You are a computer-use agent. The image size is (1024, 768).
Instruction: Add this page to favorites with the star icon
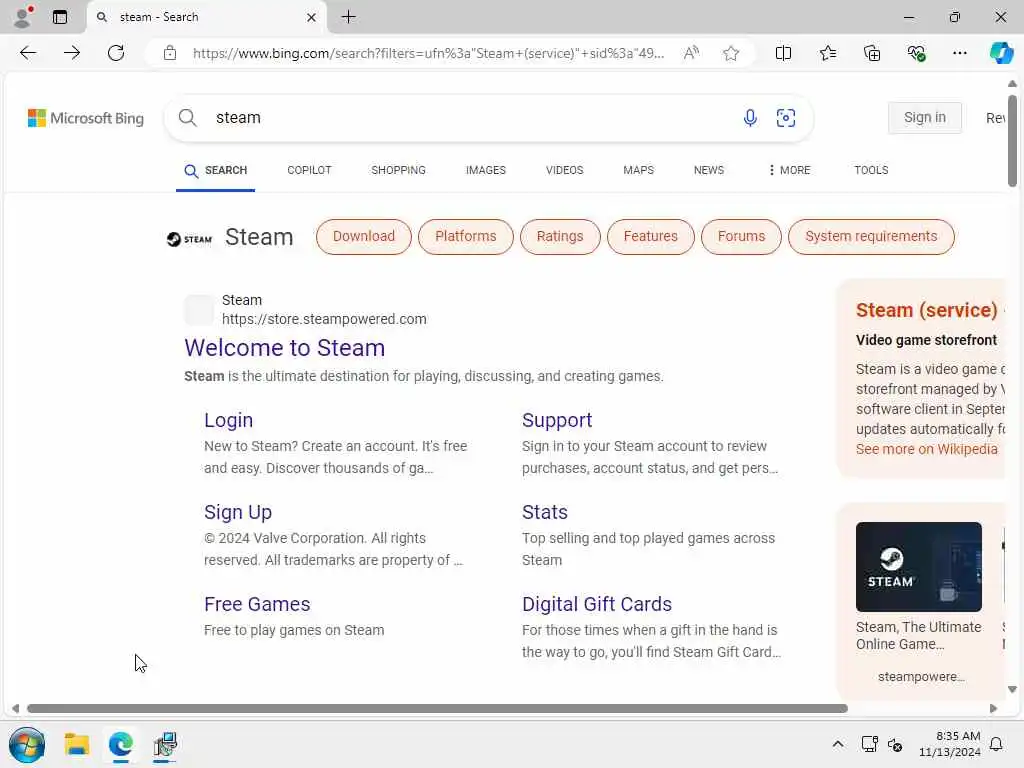[731, 53]
